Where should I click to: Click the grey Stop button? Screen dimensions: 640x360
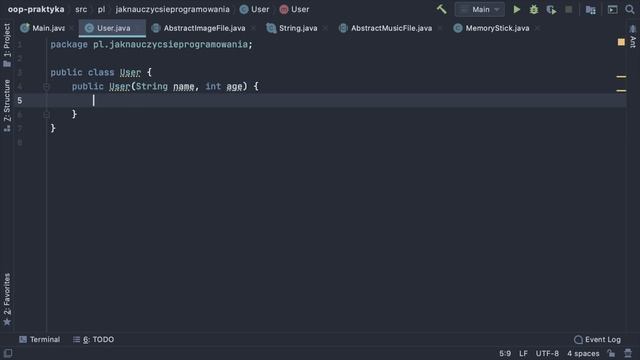coord(569,9)
